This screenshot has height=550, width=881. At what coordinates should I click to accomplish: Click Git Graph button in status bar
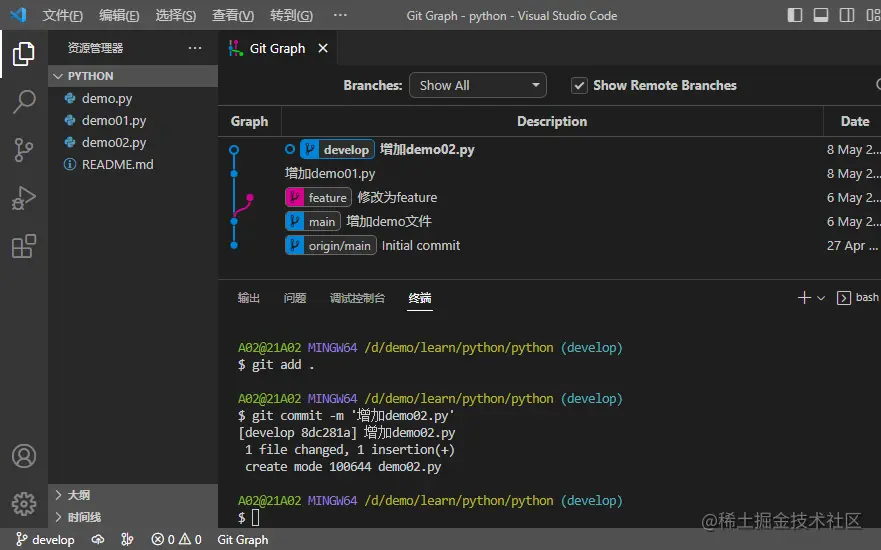(x=243, y=540)
